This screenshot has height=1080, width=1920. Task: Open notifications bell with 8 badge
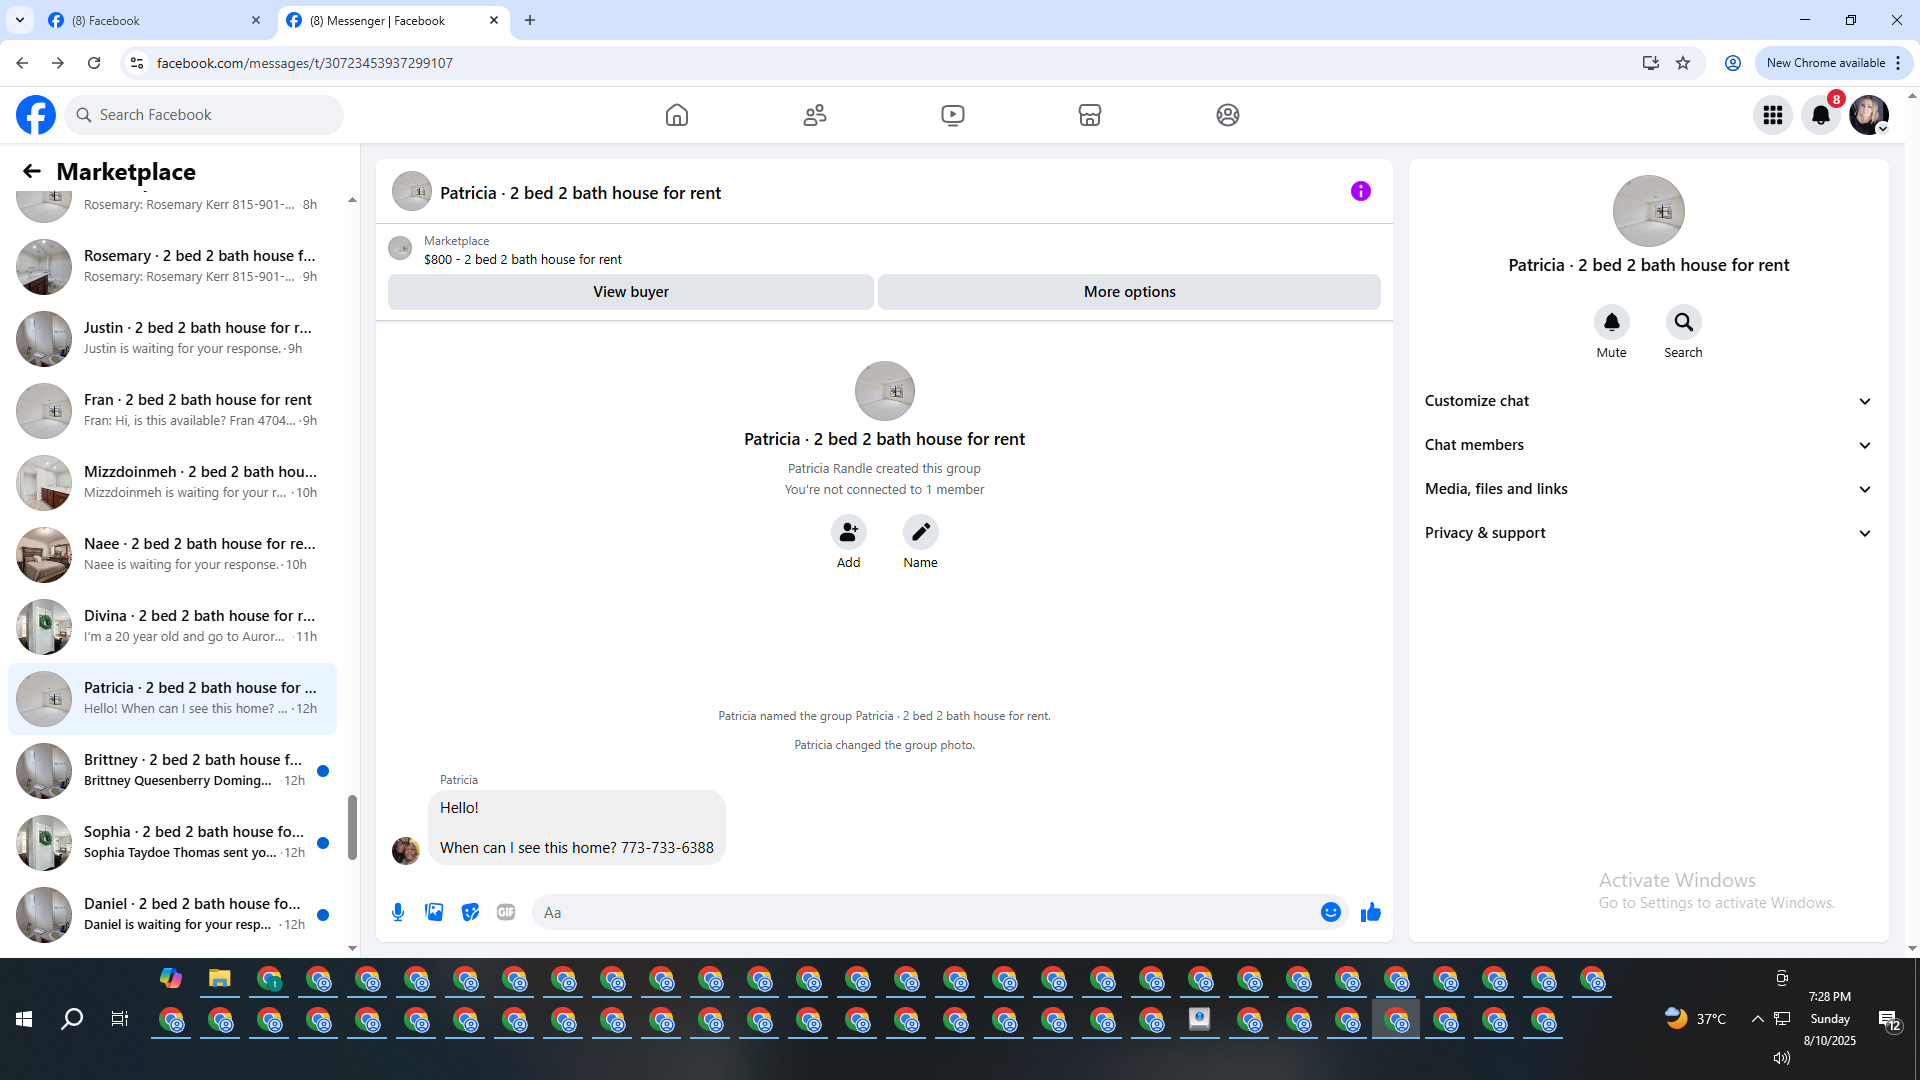(x=1821, y=115)
